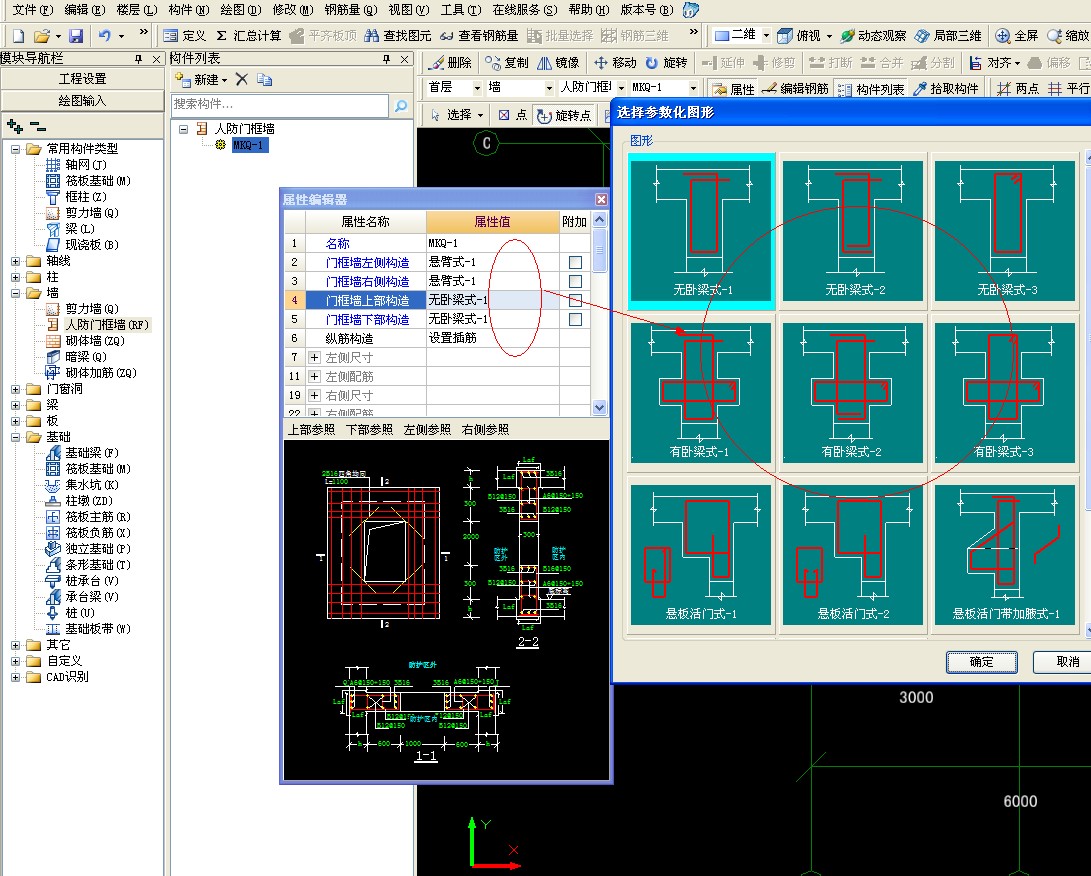Click delete X icon in component list
The width and height of the screenshot is (1091, 876).
pyautogui.click(x=241, y=79)
